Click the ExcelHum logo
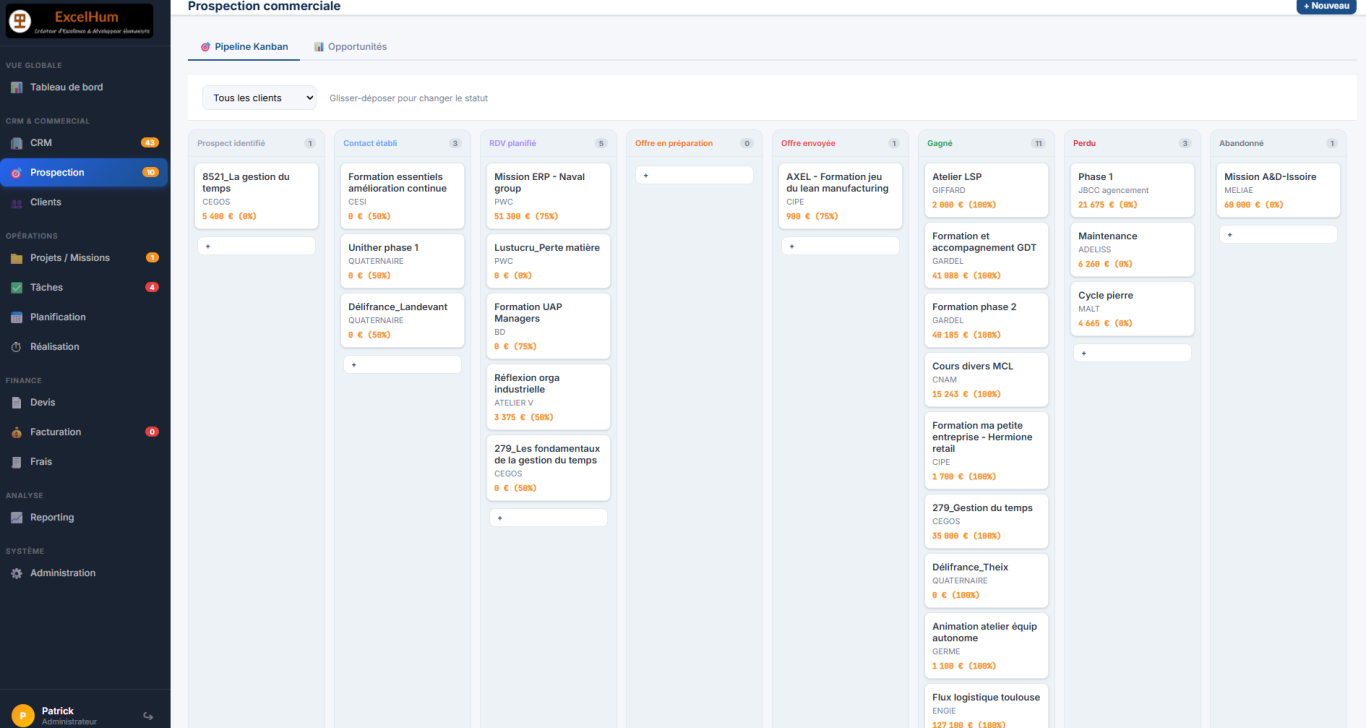Image resolution: width=1366 pixels, height=728 pixels. click(x=80, y=21)
